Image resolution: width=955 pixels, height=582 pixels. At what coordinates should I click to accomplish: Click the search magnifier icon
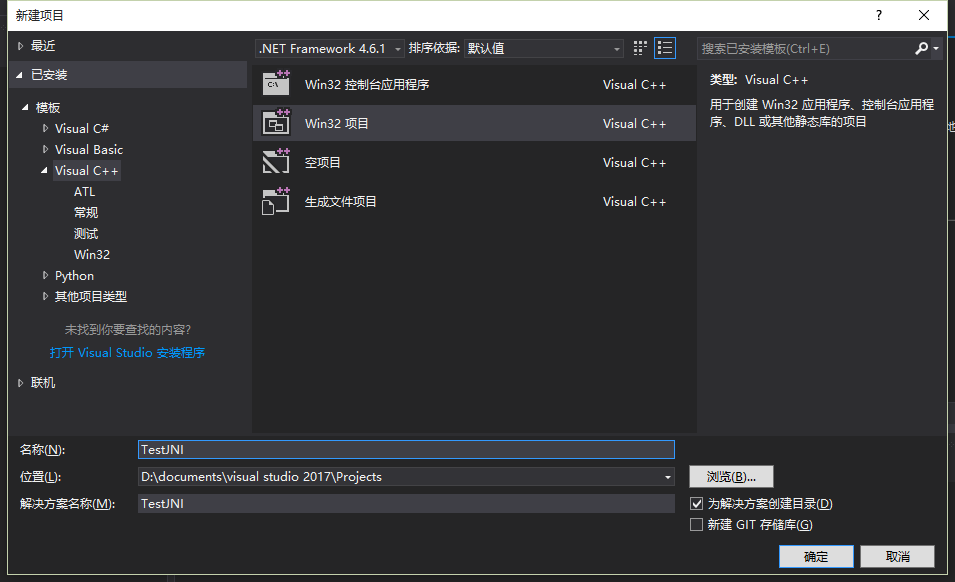pos(922,48)
